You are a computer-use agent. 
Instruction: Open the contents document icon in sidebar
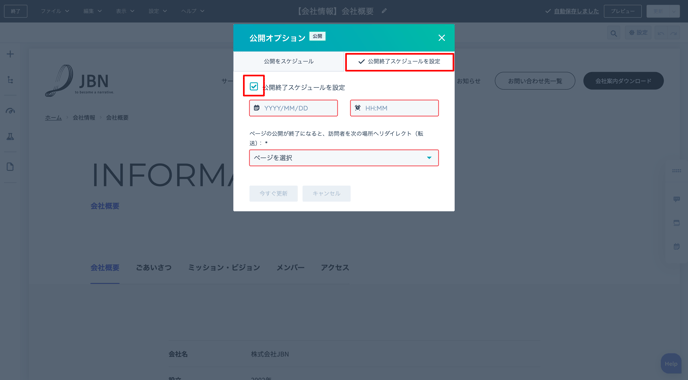[10, 167]
